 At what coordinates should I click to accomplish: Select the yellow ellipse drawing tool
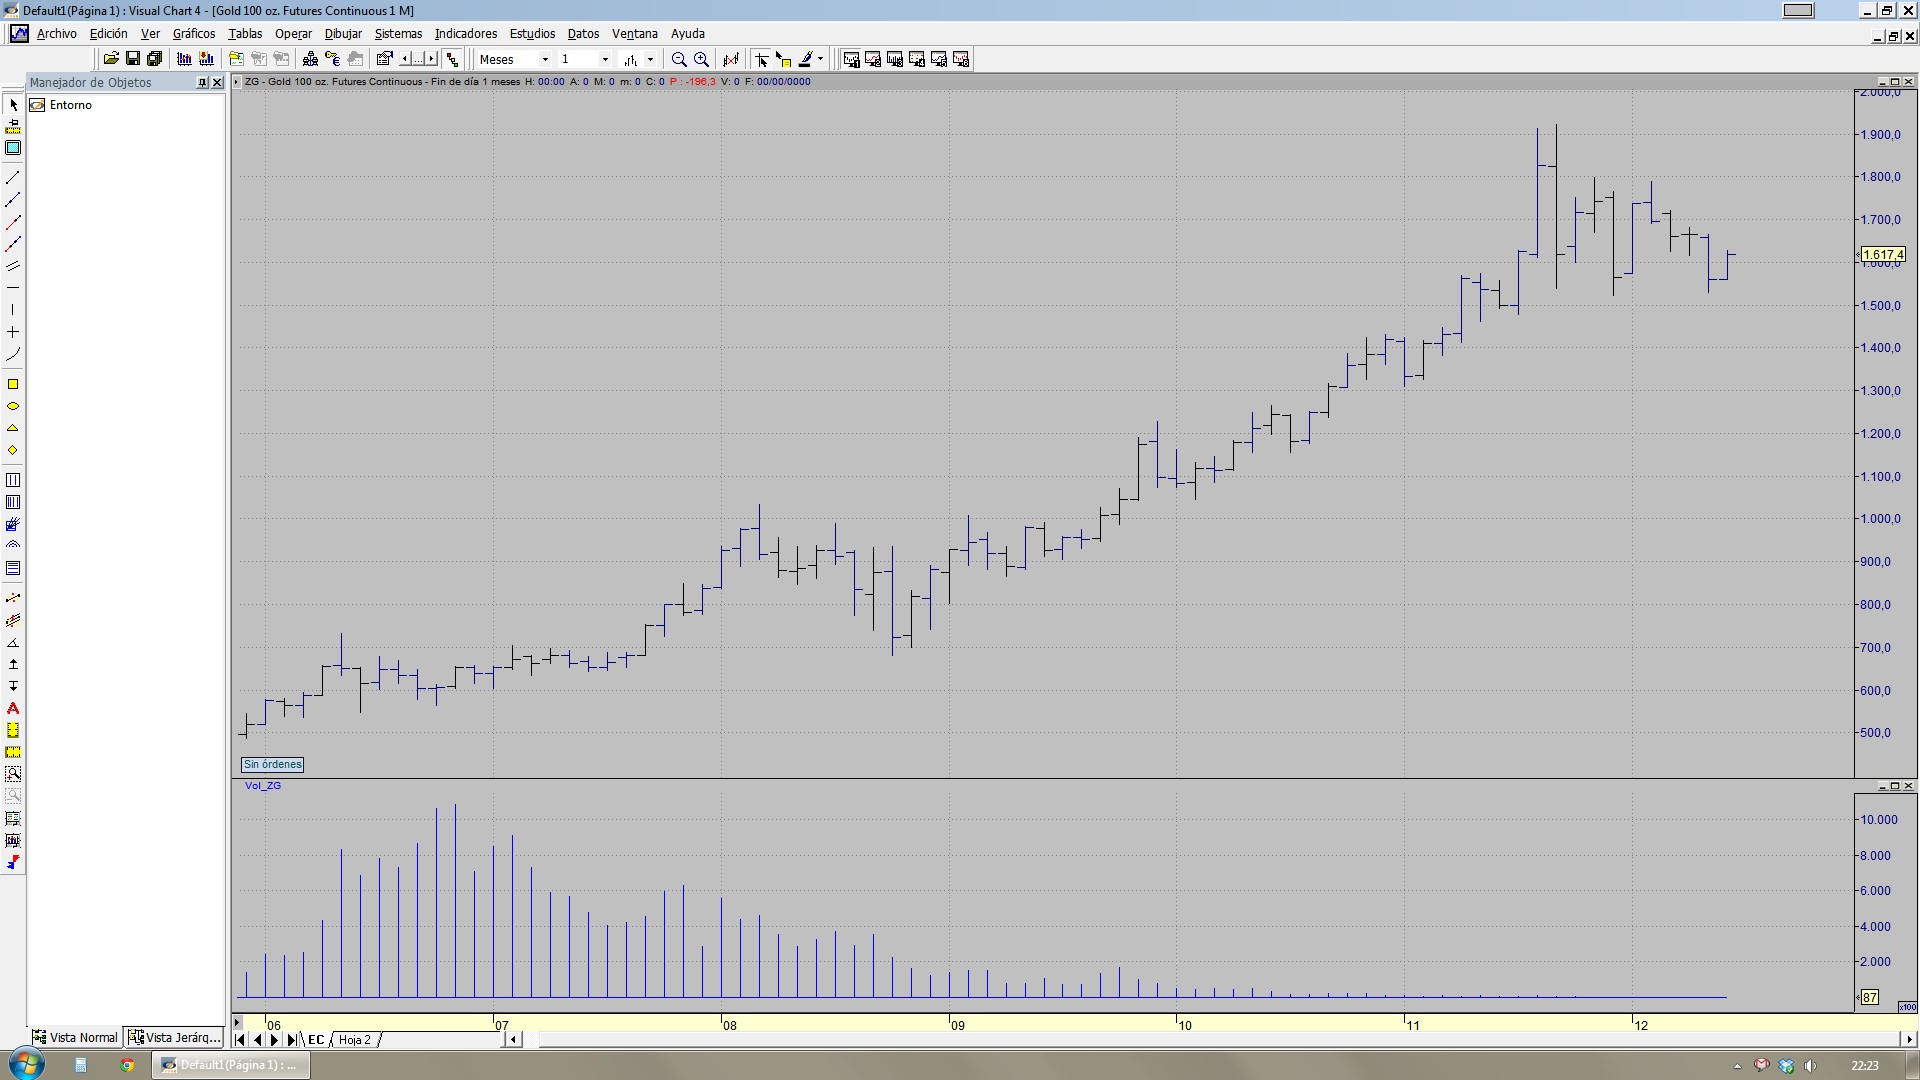coord(13,406)
